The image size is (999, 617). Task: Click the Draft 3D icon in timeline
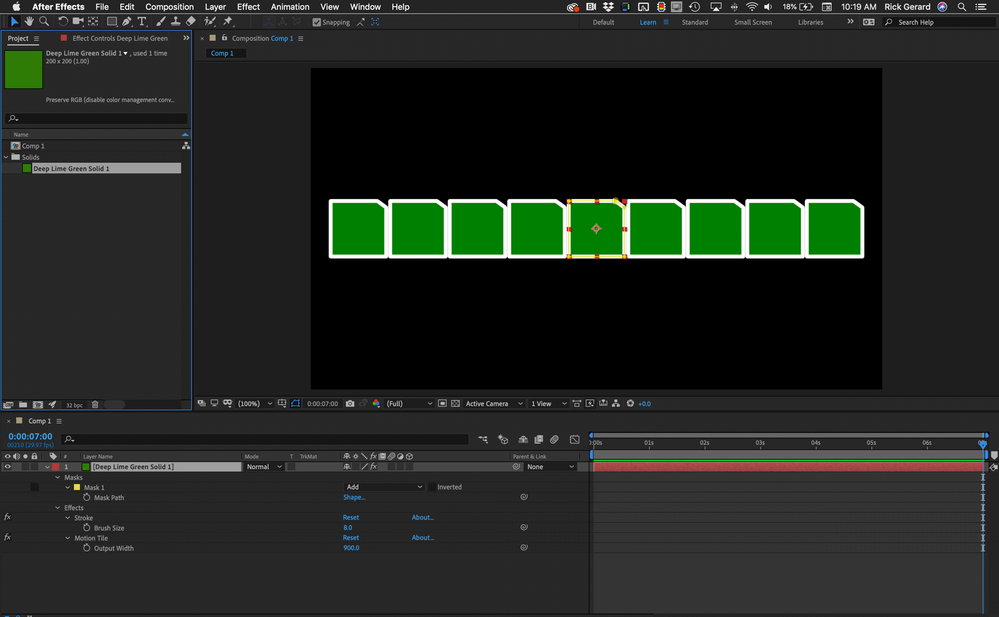[503, 439]
